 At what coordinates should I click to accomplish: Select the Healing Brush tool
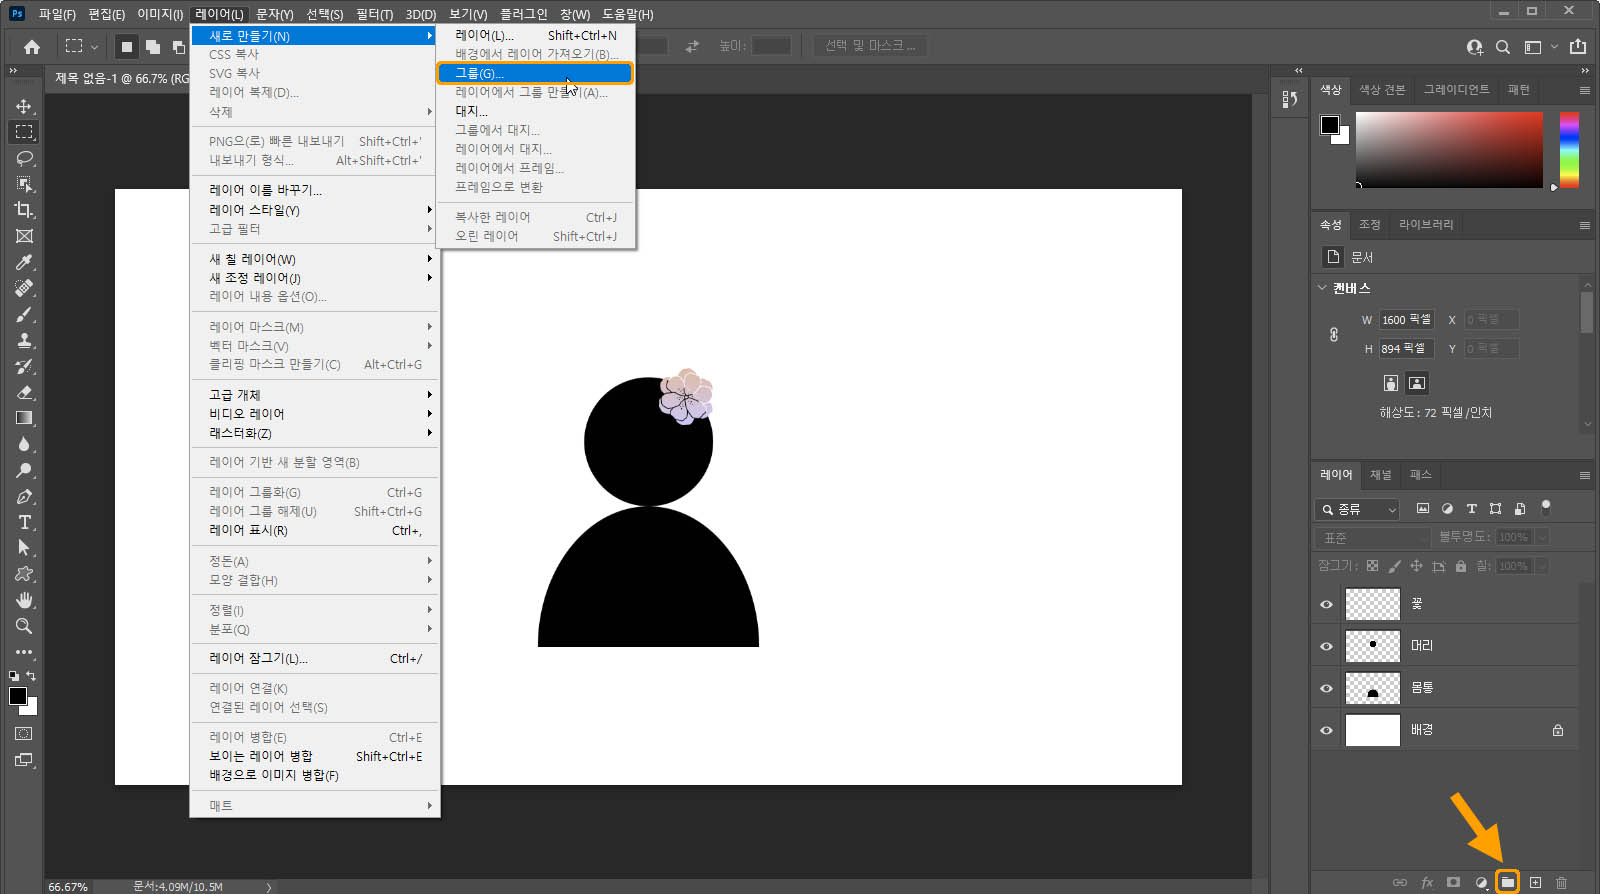point(24,288)
